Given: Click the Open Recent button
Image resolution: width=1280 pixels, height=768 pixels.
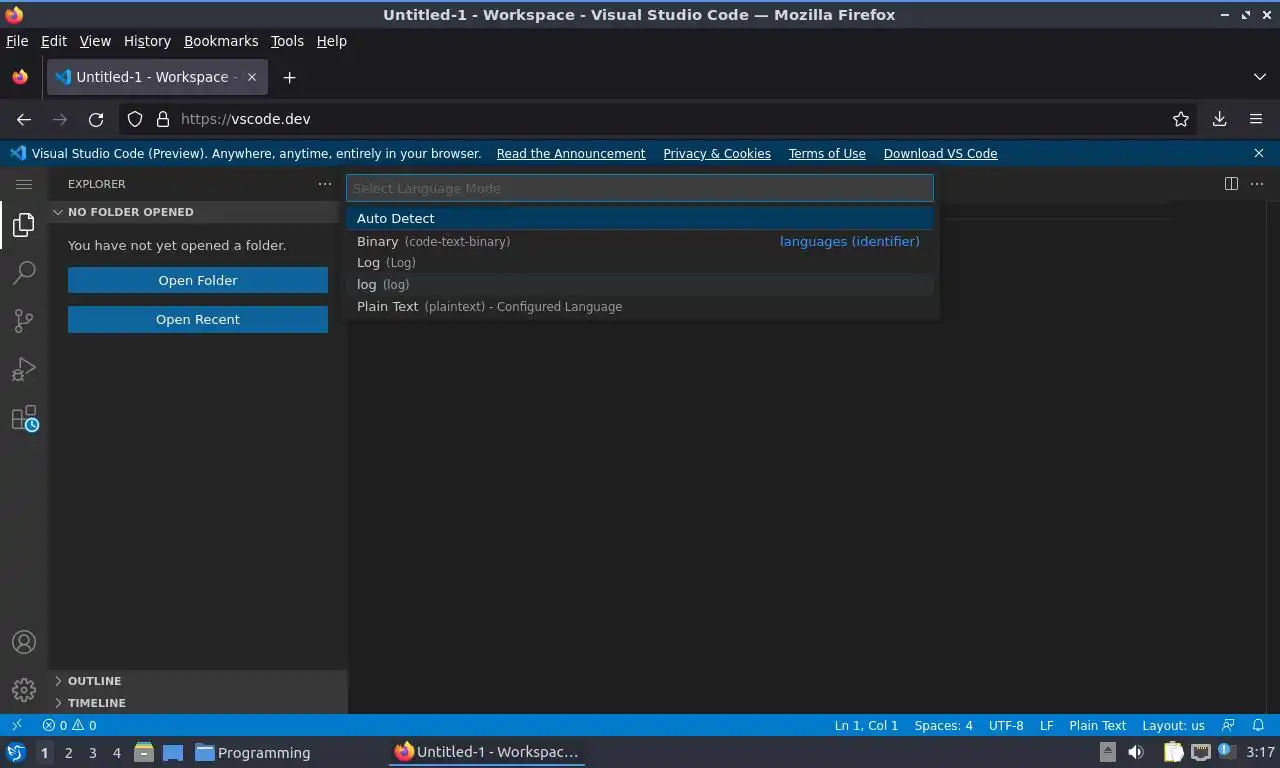Looking at the screenshot, I should pos(198,319).
